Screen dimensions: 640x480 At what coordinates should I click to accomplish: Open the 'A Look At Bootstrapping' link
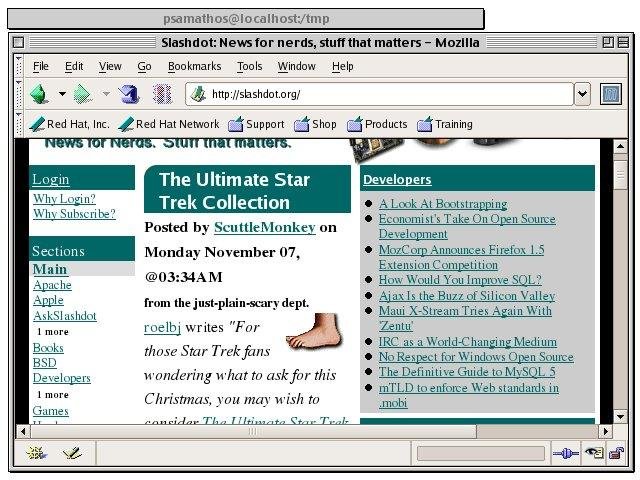pyautogui.click(x=443, y=204)
